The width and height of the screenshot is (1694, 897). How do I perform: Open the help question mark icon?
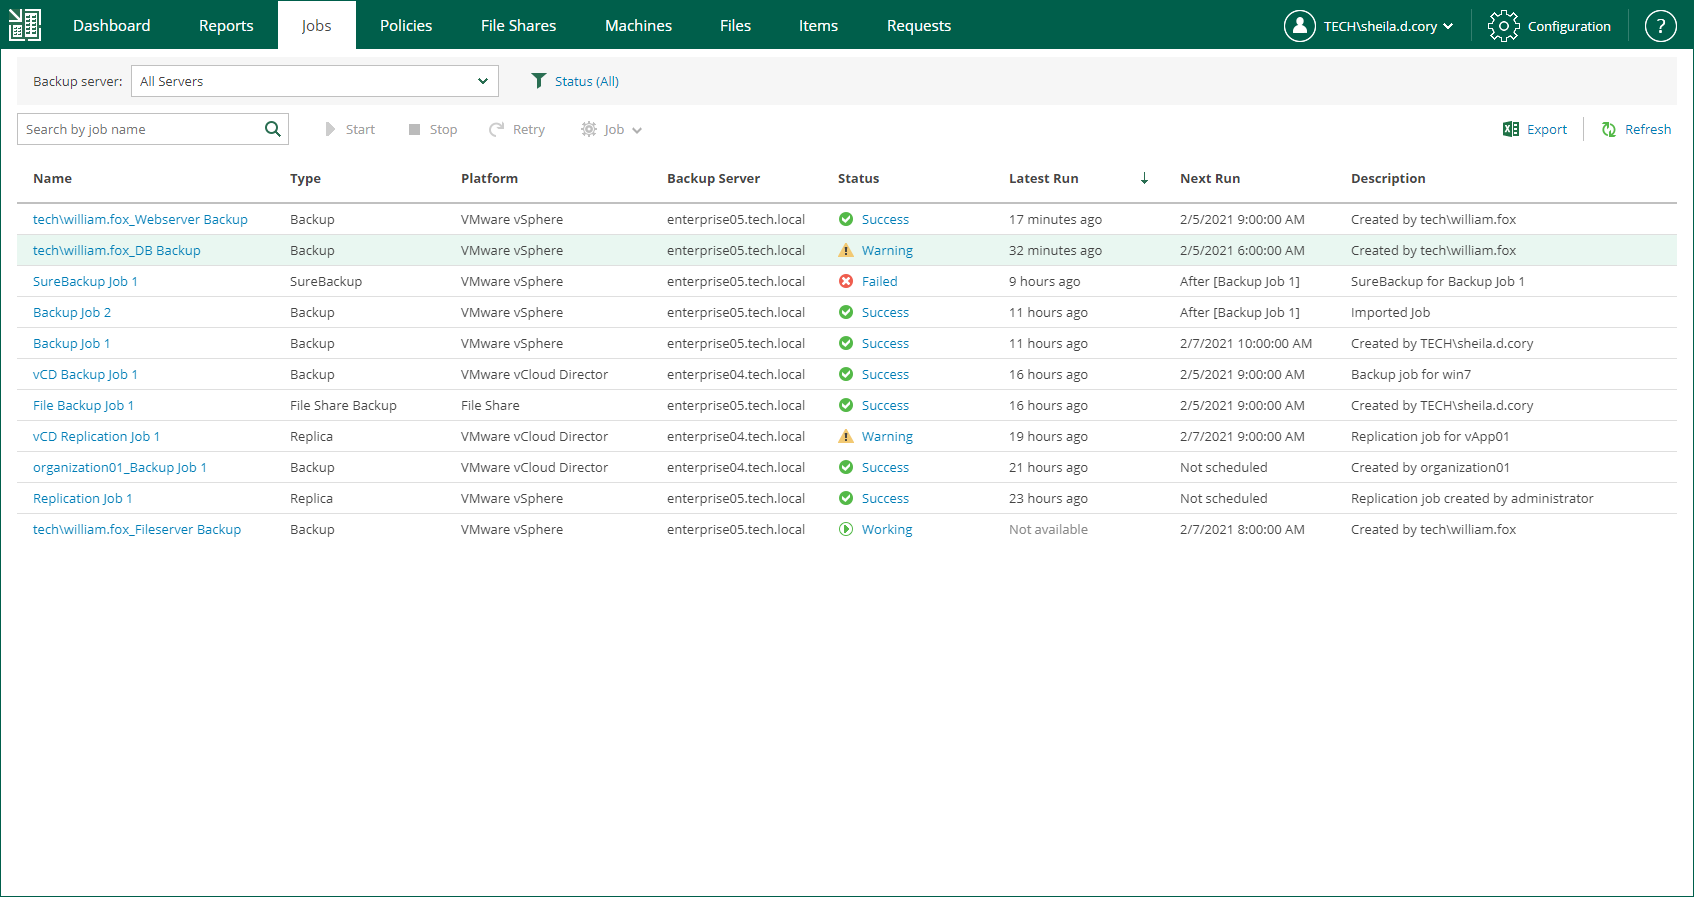tap(1660, 26)
